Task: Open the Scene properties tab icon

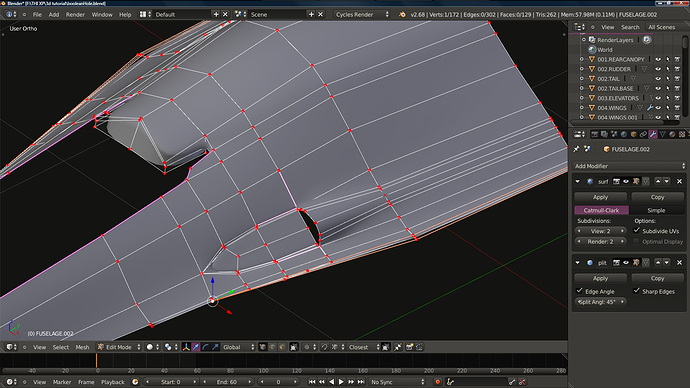Action: point(614,134)
